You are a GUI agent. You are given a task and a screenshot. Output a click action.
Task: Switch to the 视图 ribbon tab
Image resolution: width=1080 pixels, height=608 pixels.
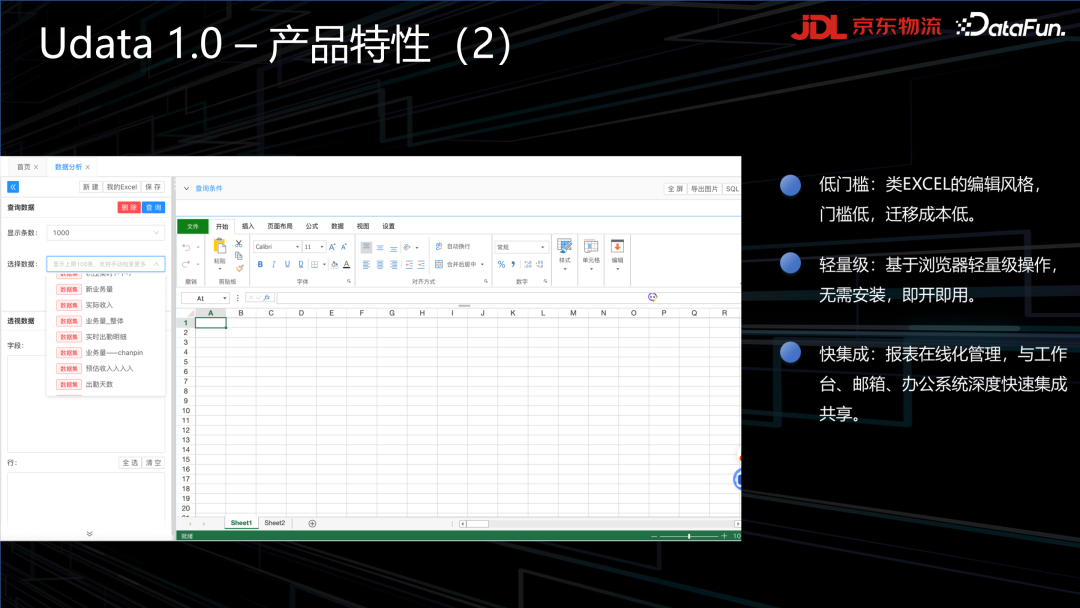click(363, 226)
